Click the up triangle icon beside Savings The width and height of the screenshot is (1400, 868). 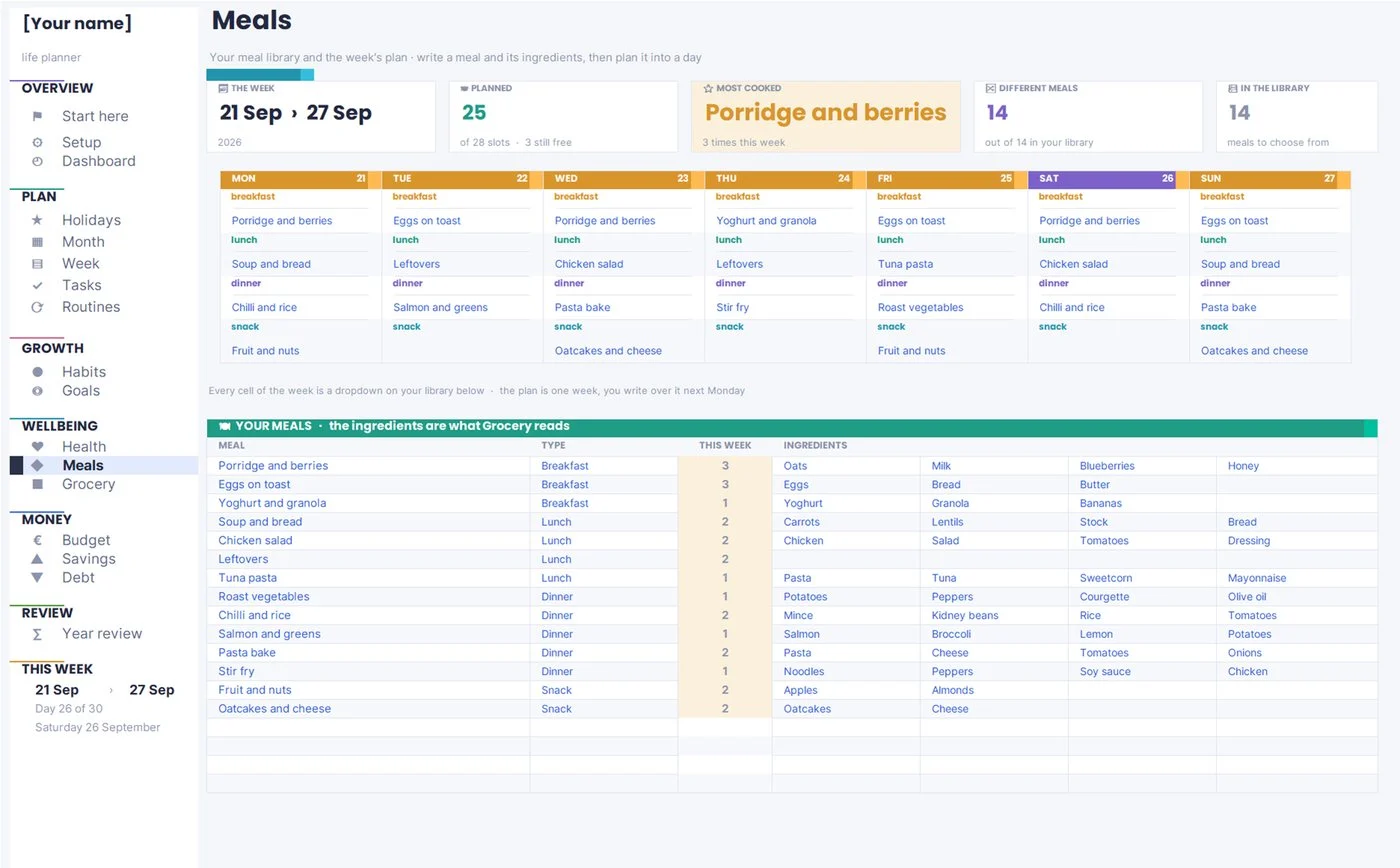(x=37, y=559)
